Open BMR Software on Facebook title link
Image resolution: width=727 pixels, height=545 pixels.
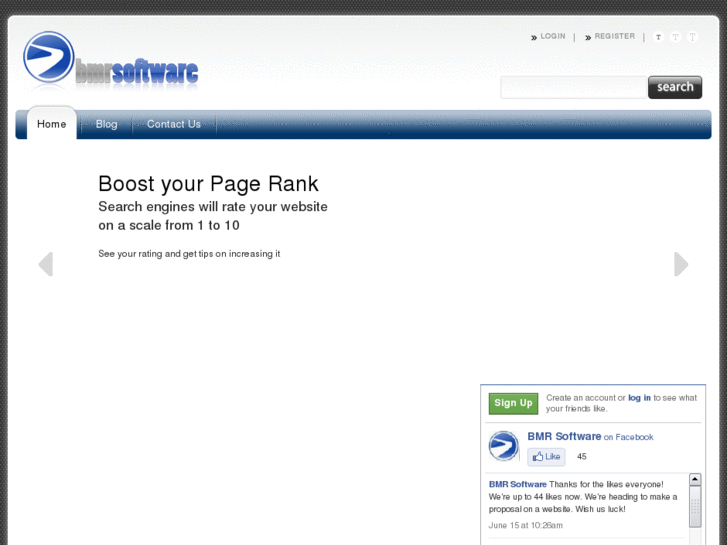(x=590, y=436)
